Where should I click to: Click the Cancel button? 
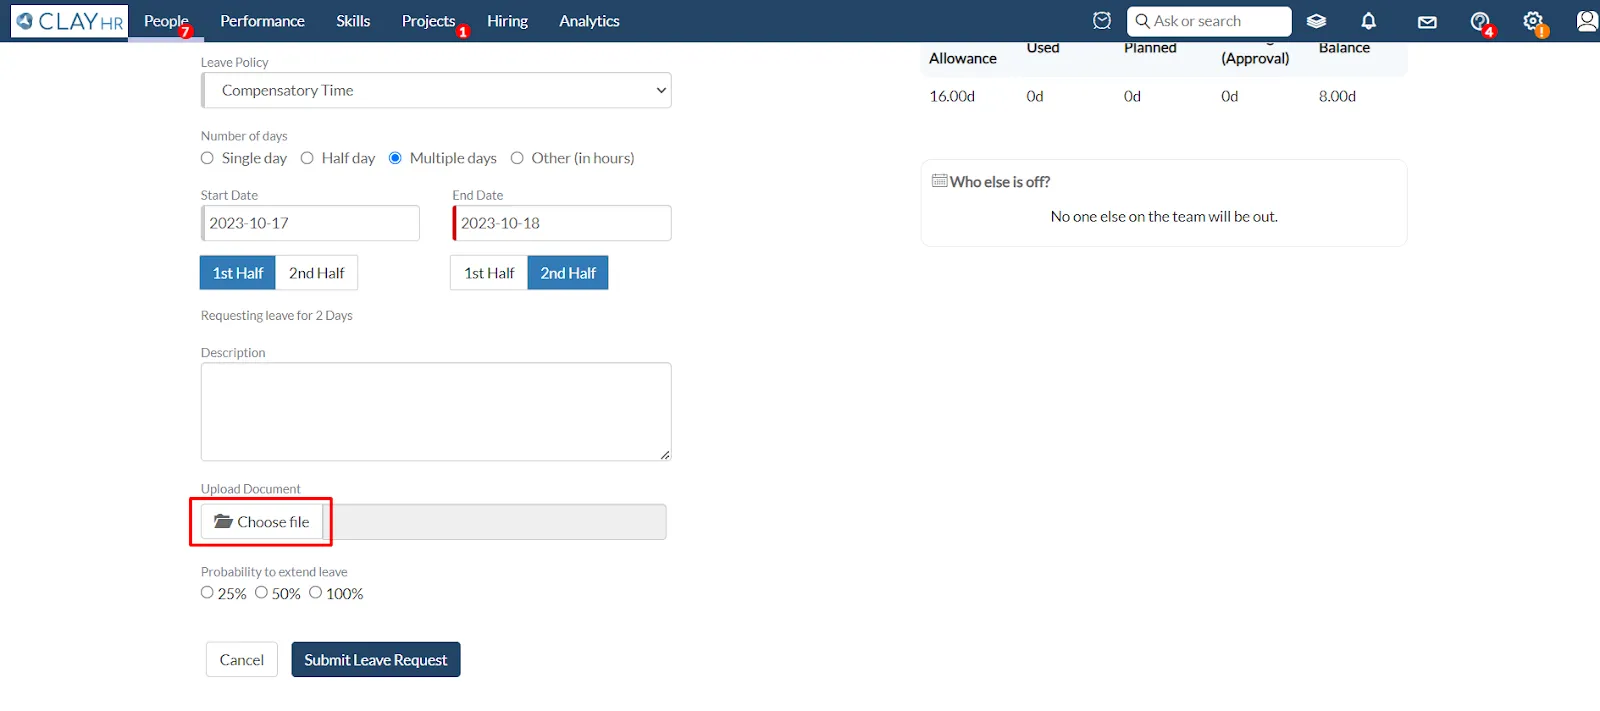(242, 660)
